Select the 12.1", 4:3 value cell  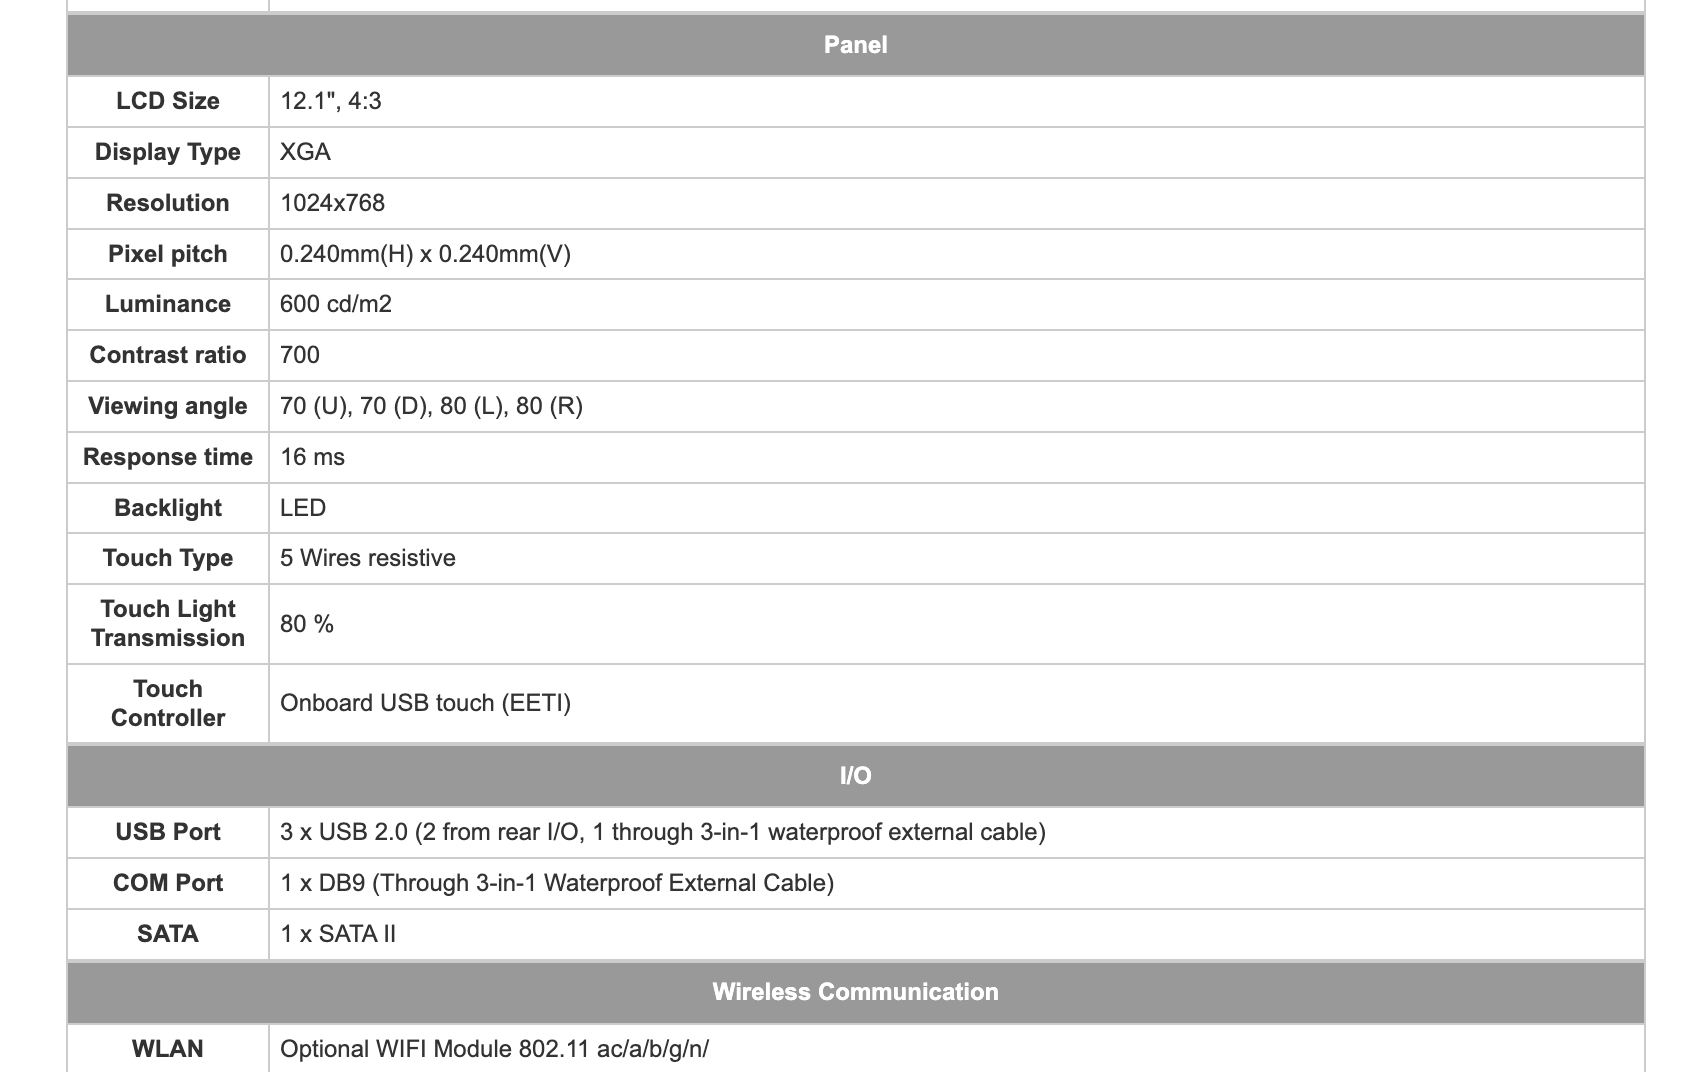tap(956, 101)
